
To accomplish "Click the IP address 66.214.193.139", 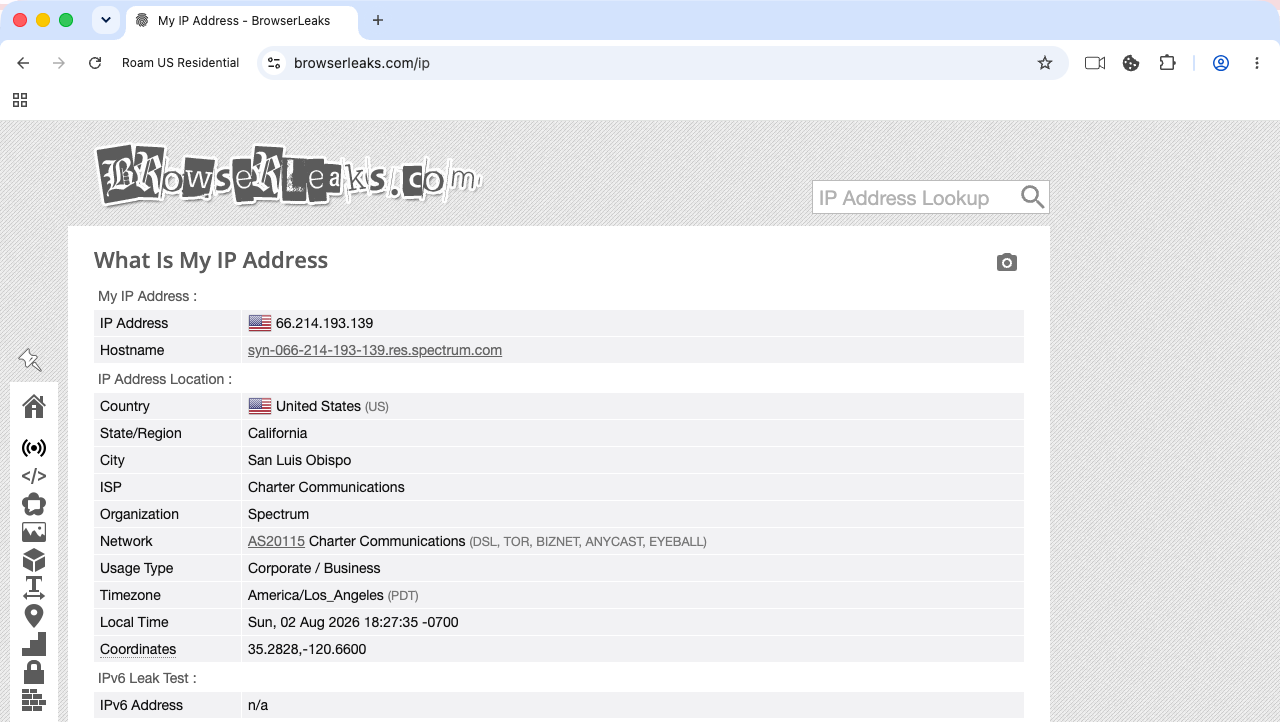I will pos(324,323).
